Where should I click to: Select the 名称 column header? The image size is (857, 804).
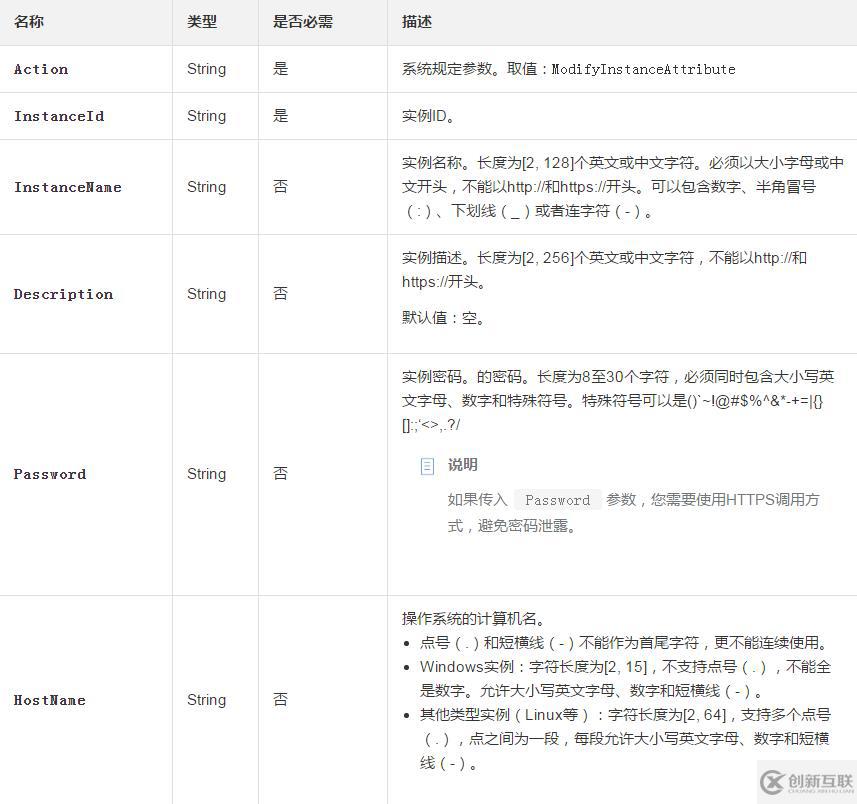29,22
